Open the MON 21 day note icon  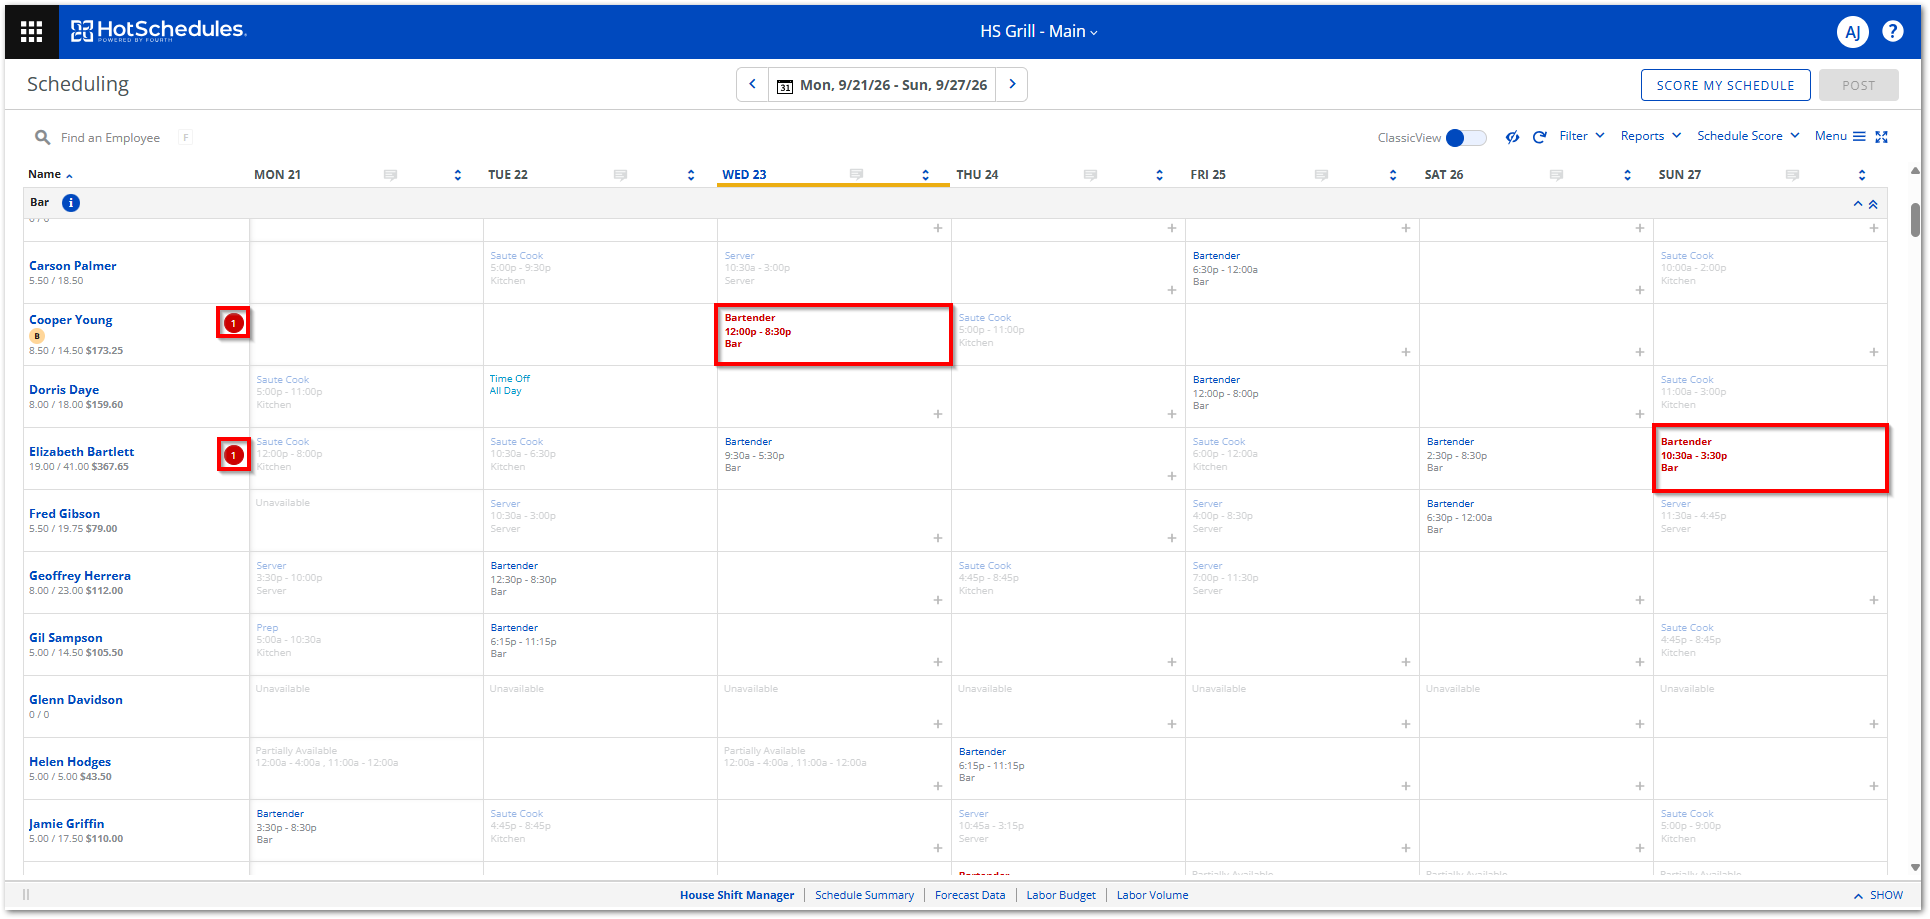click(390, 175)
